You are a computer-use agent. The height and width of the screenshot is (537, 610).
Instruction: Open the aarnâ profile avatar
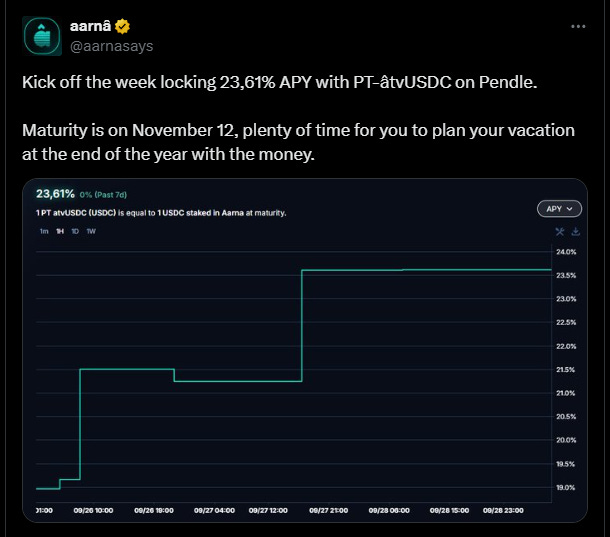click(42, 36)
